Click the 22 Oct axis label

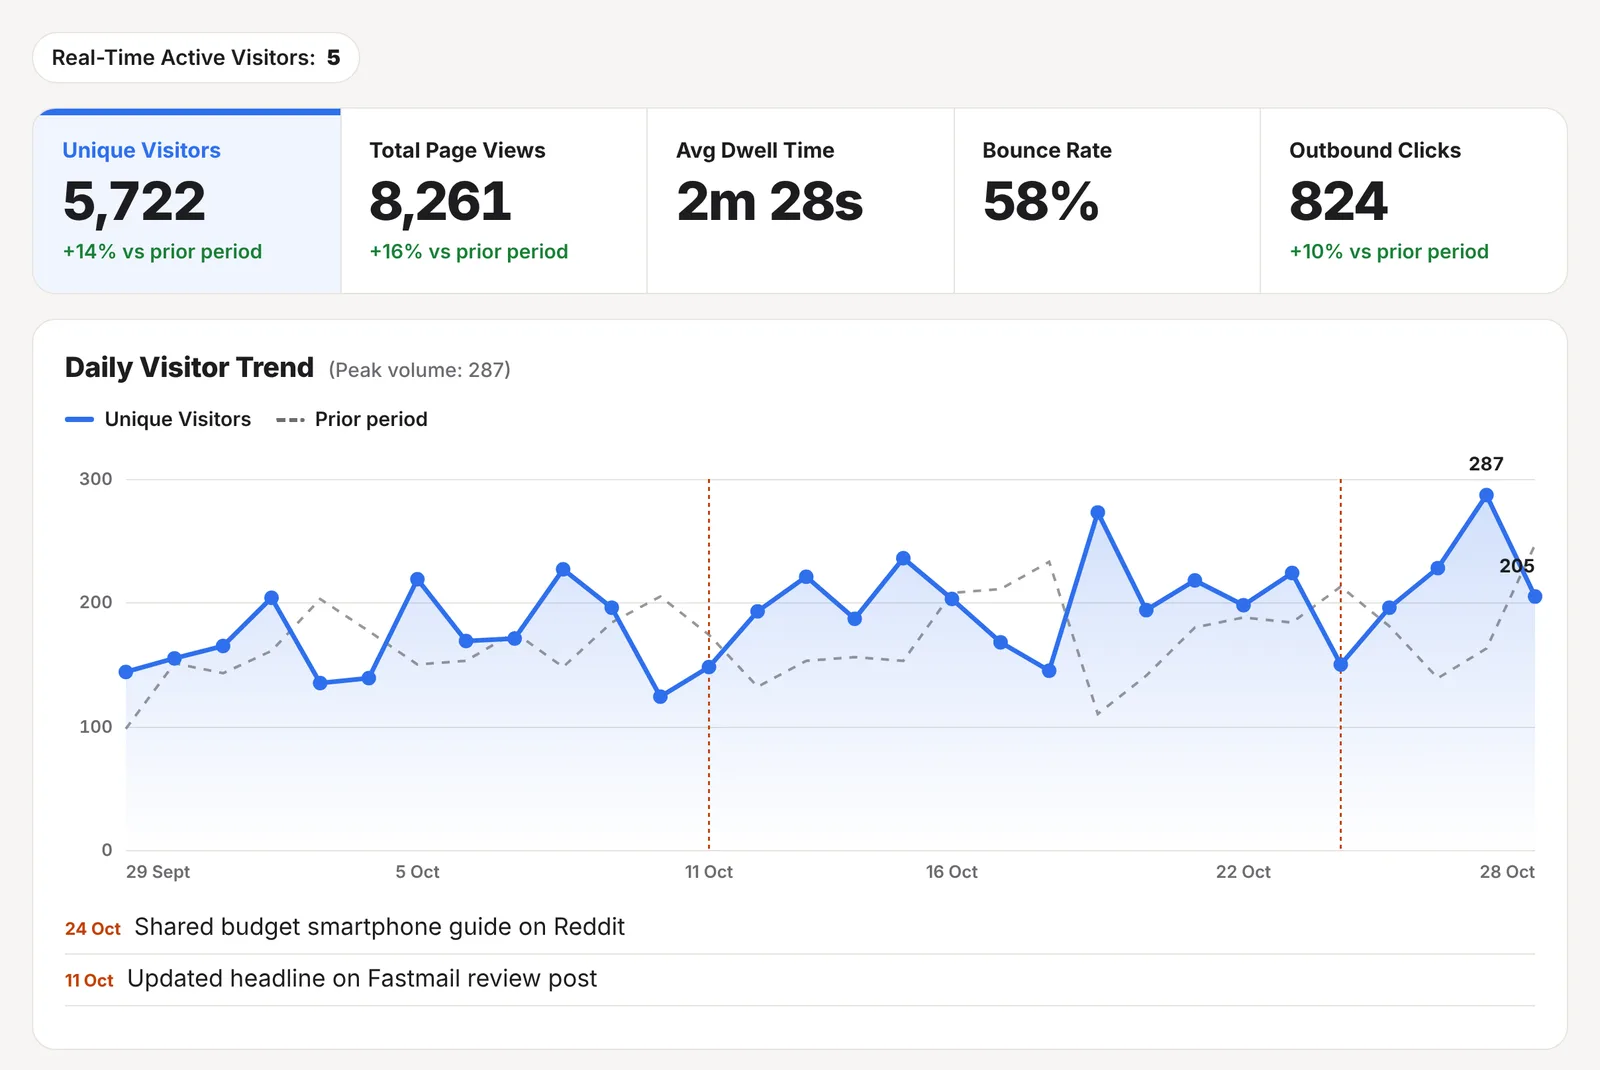(1243, 872)
